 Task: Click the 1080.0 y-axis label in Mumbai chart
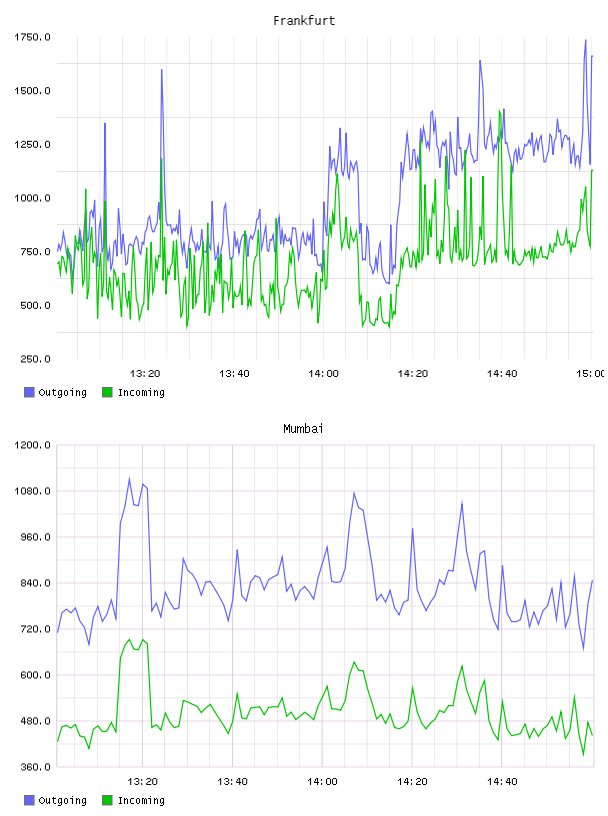coord(32,491)
